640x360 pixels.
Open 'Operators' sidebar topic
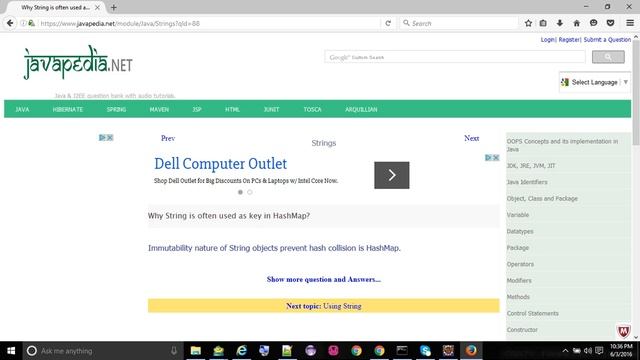(x=520, y=264)
